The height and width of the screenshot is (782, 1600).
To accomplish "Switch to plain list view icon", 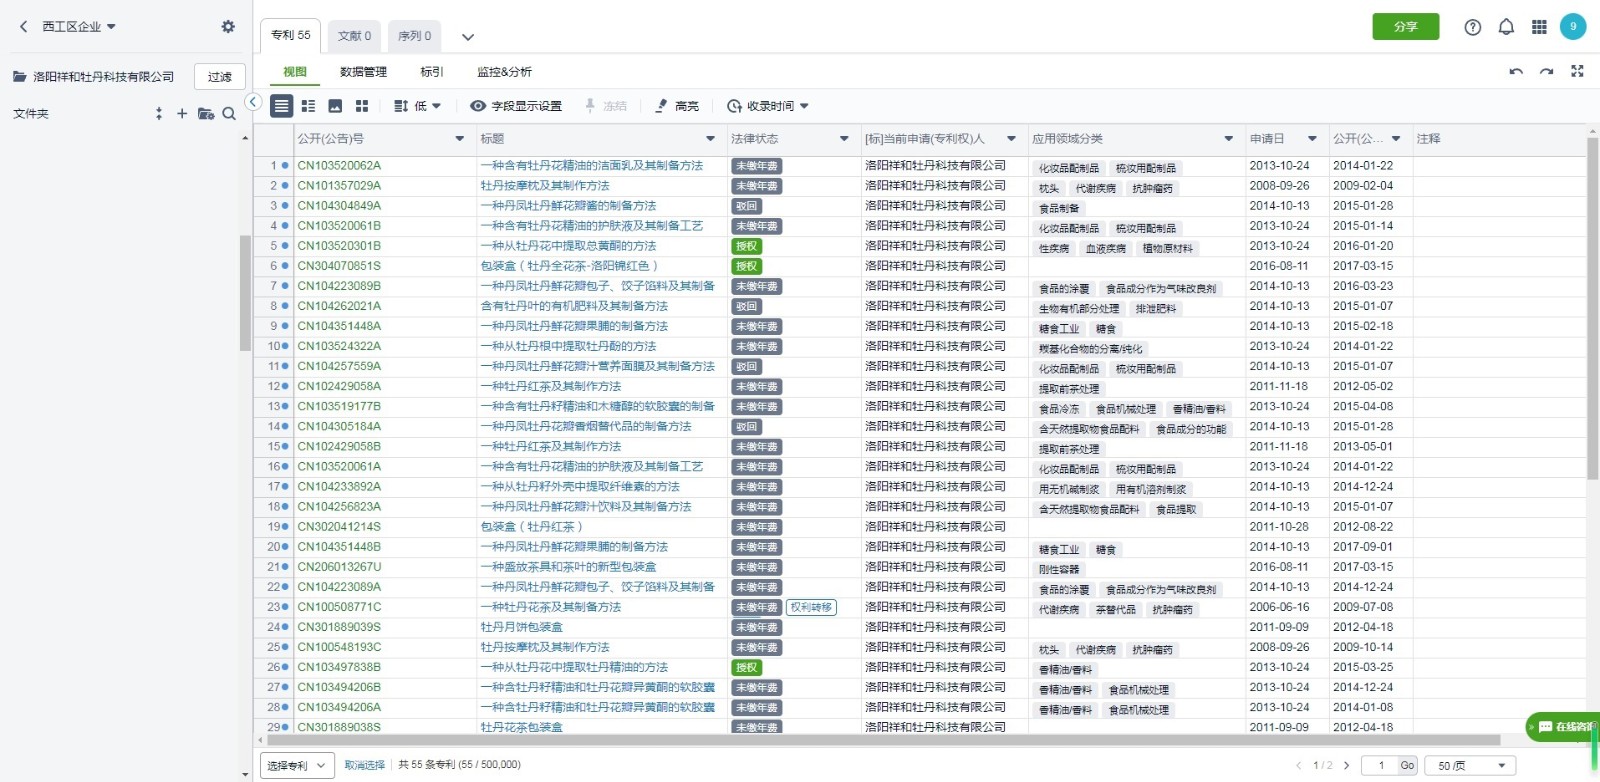I will coord(282,105).
